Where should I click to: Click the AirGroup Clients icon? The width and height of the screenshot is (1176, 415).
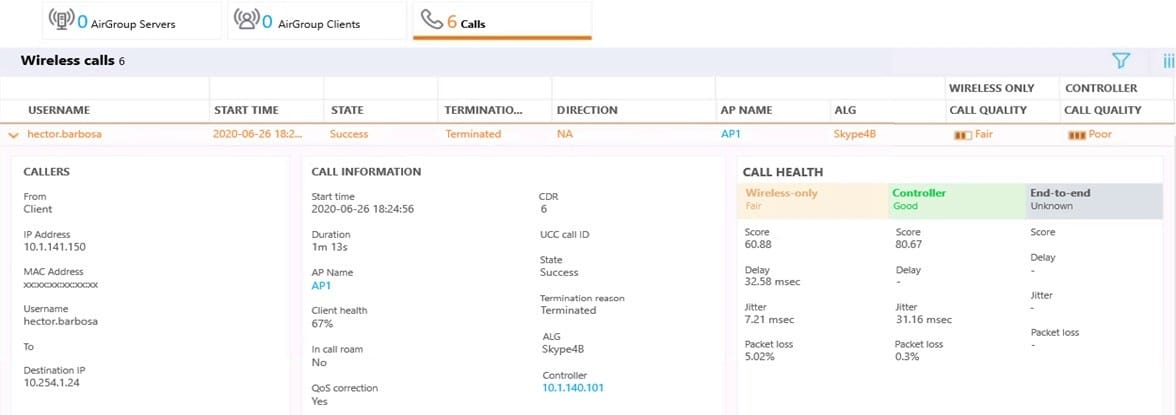coord(246,20)
